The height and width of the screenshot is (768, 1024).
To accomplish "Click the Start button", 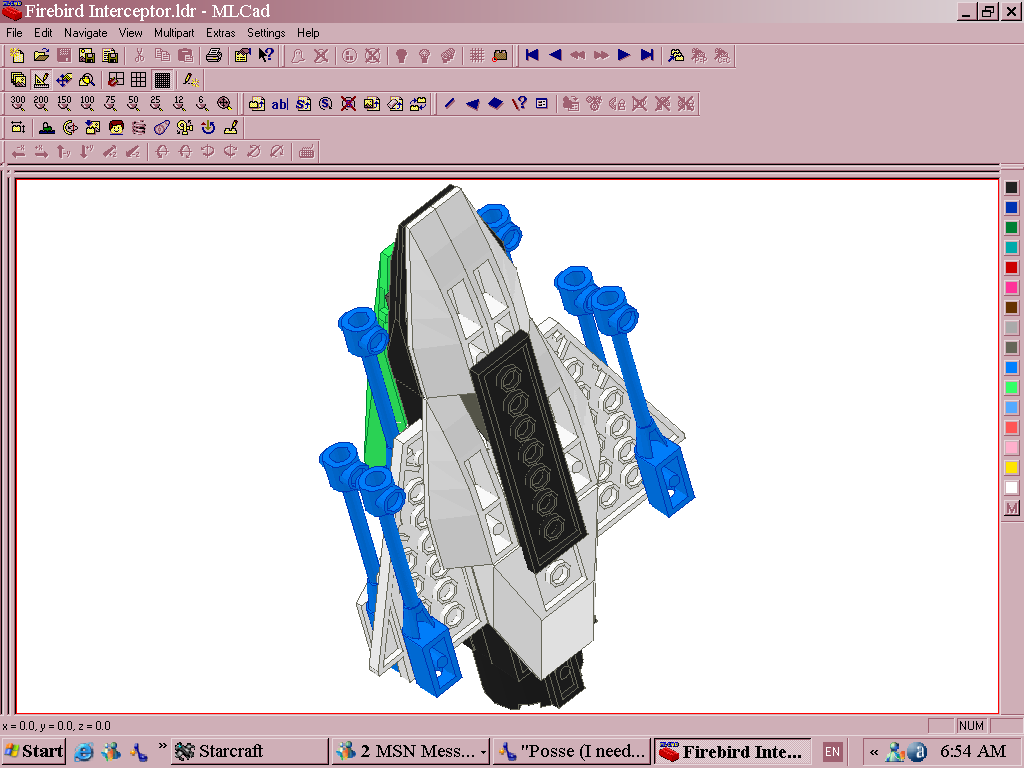I will [x=34, y=751].
